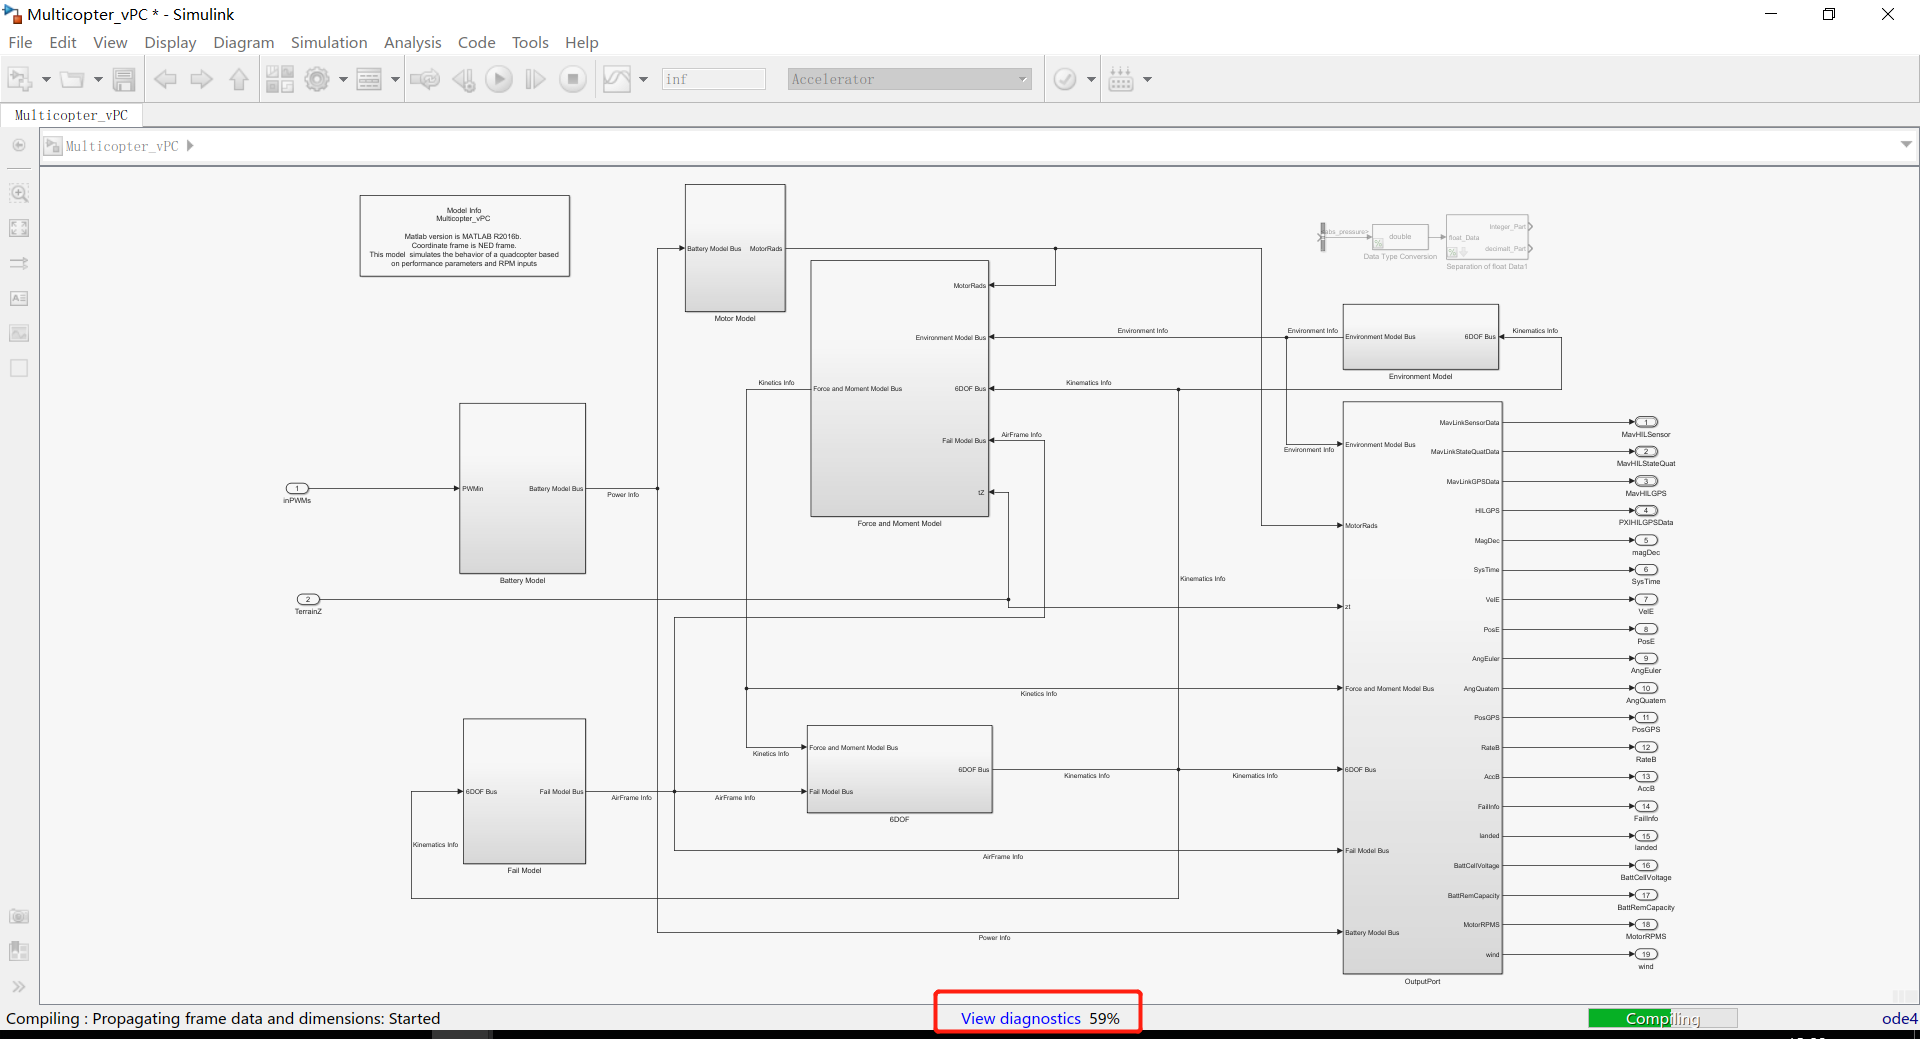This screenshot has height=1039, width=1920.
Task: Go up to parent with up arrow
Action: 239,79
